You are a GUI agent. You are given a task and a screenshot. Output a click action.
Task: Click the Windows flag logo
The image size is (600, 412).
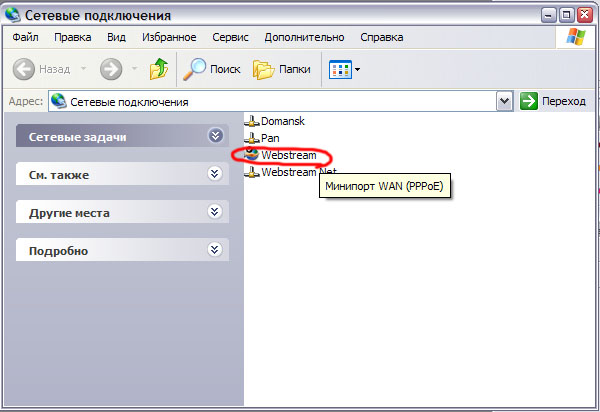click(576, 37)
